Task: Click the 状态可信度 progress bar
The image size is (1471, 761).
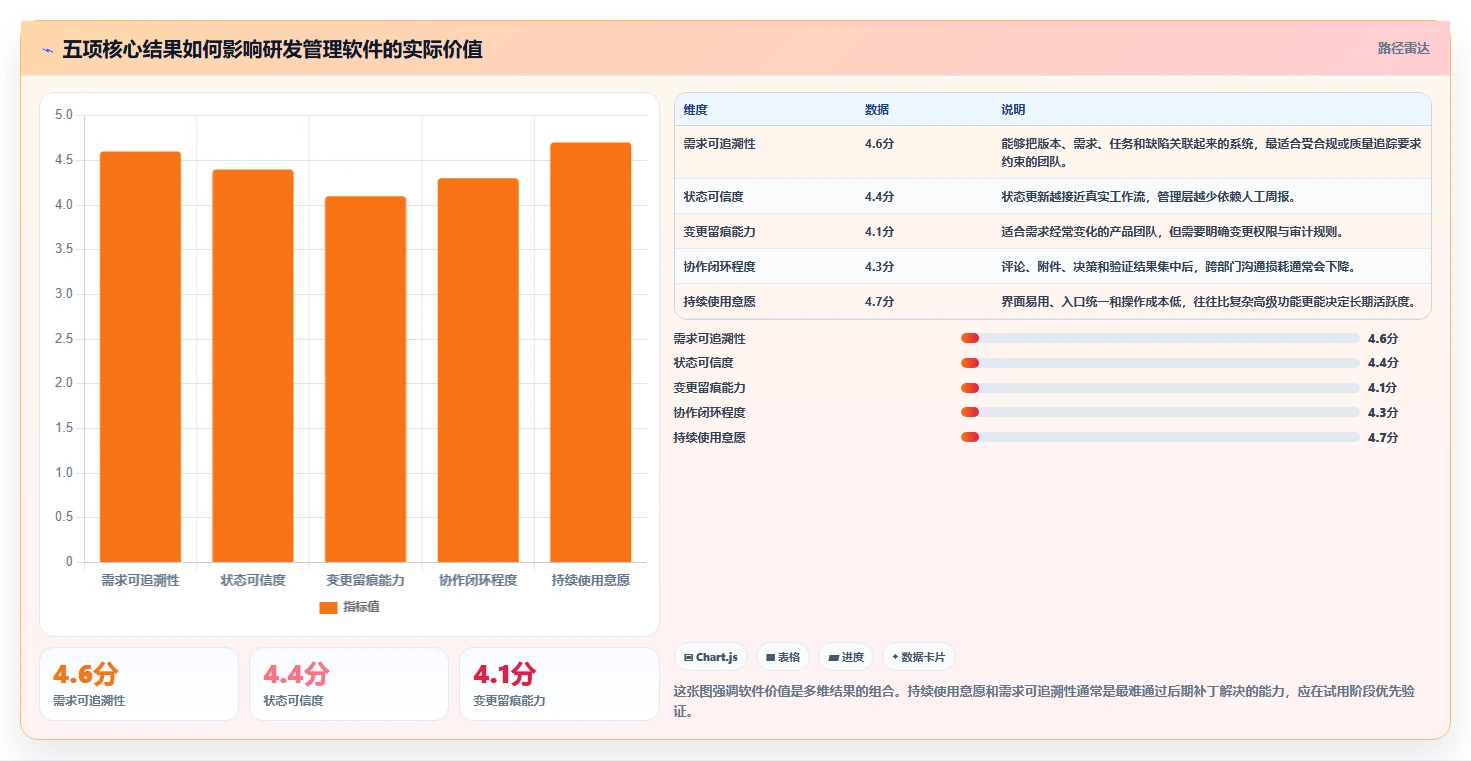Action: (1160, 363)
